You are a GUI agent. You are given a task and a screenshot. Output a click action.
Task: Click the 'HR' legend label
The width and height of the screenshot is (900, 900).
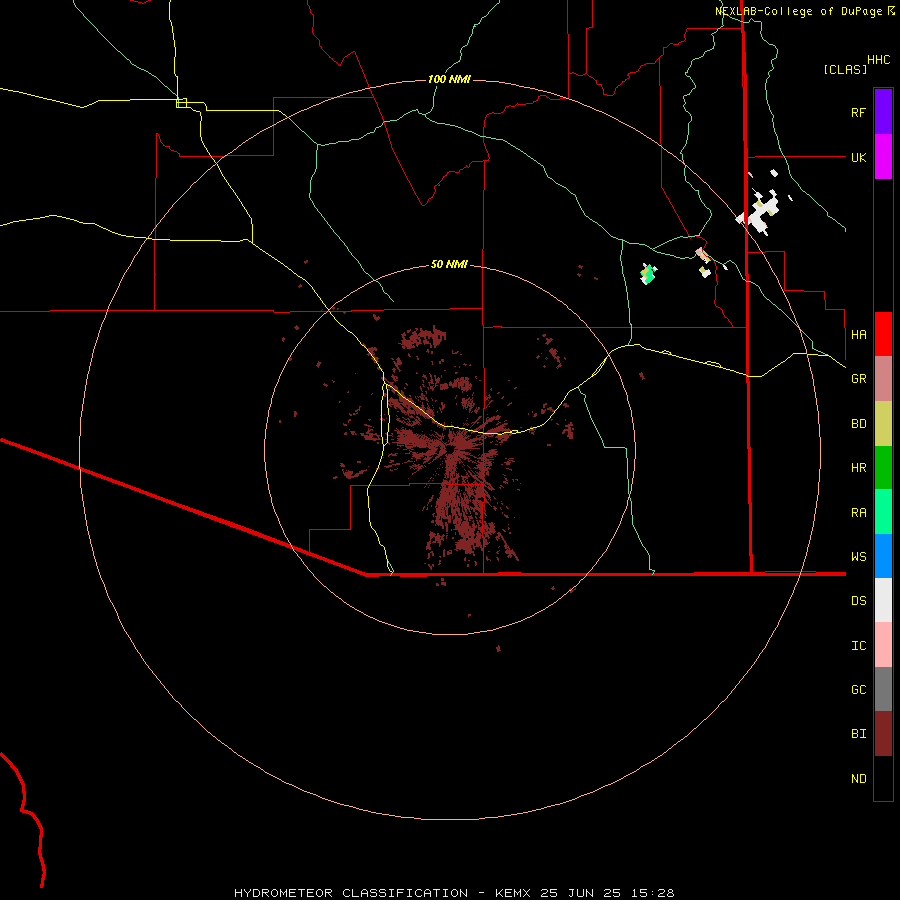(858, 468)
